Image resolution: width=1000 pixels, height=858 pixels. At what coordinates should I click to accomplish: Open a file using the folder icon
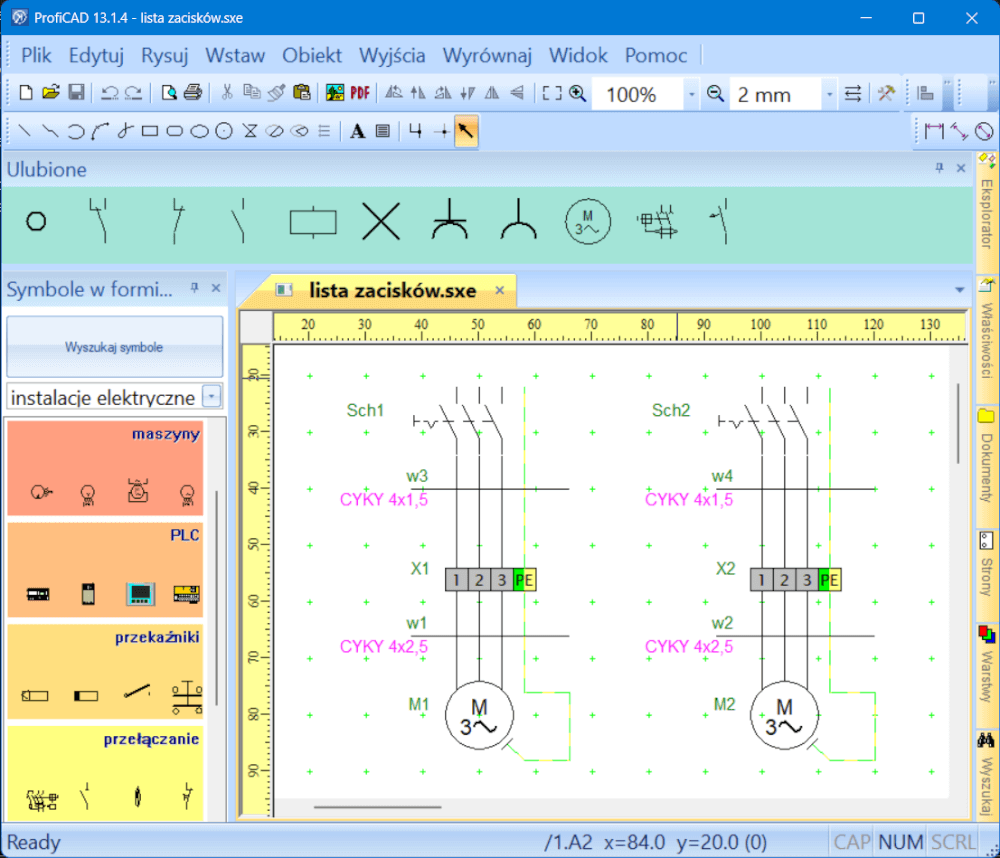pyautogui.click(x=51, y=93)
